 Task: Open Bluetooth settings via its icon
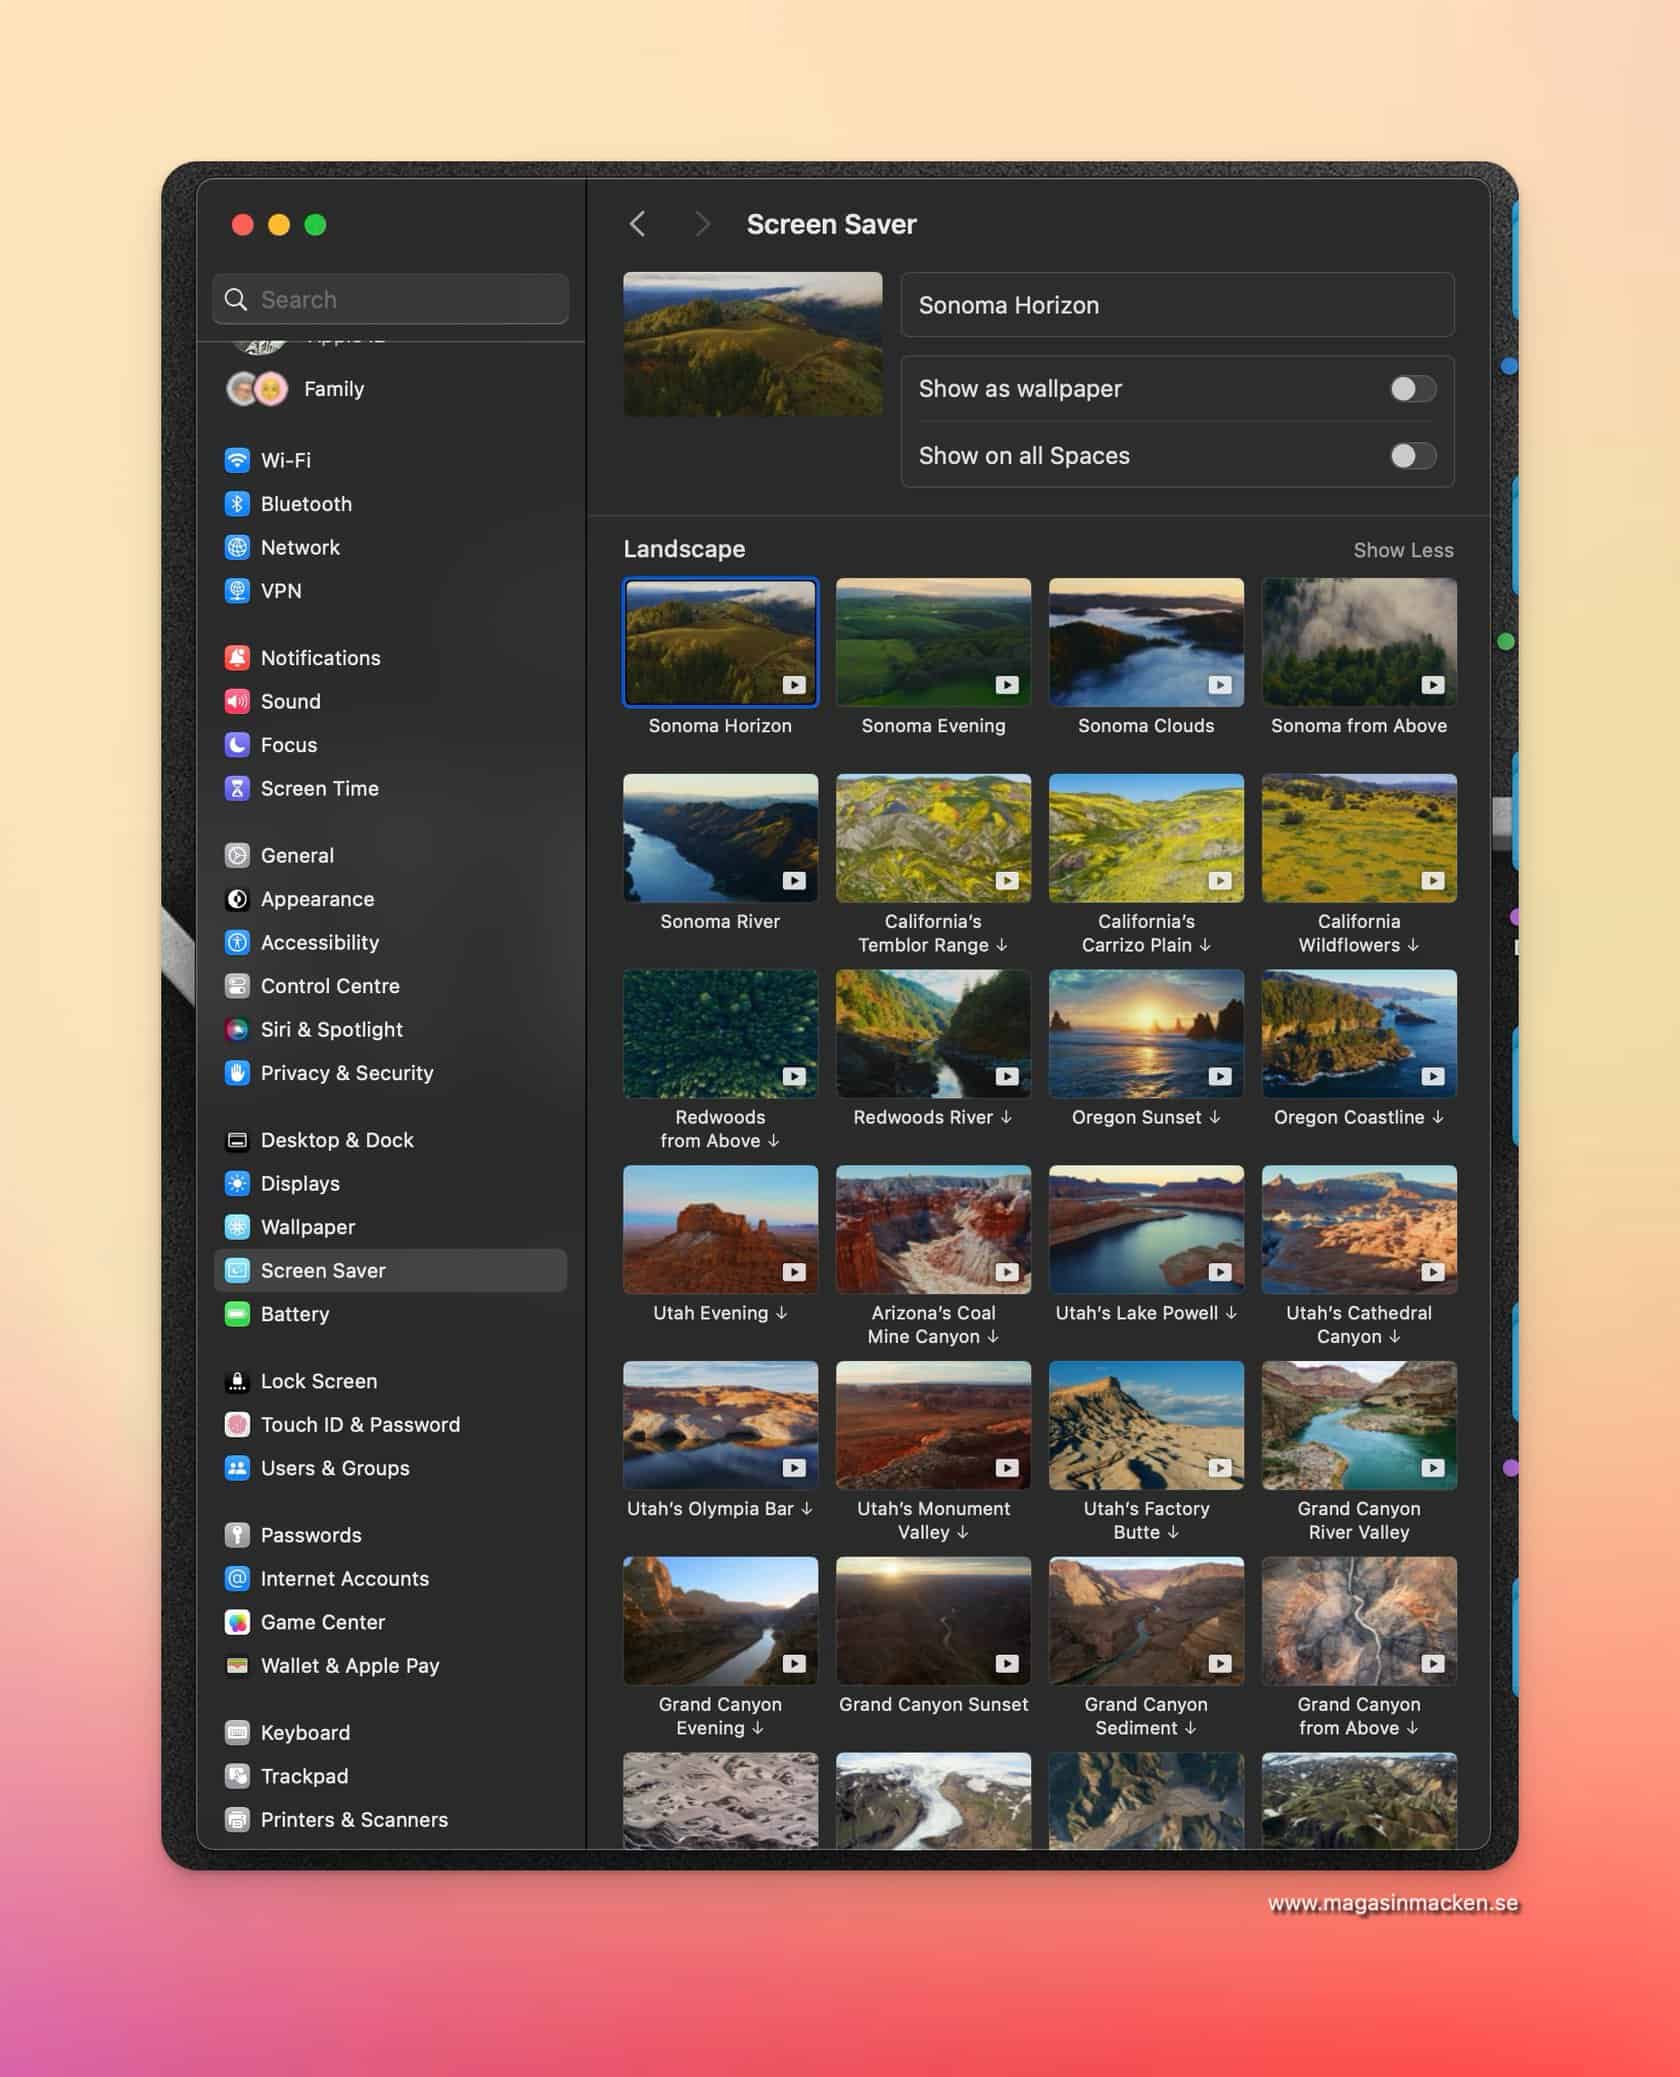click(237, 504)
